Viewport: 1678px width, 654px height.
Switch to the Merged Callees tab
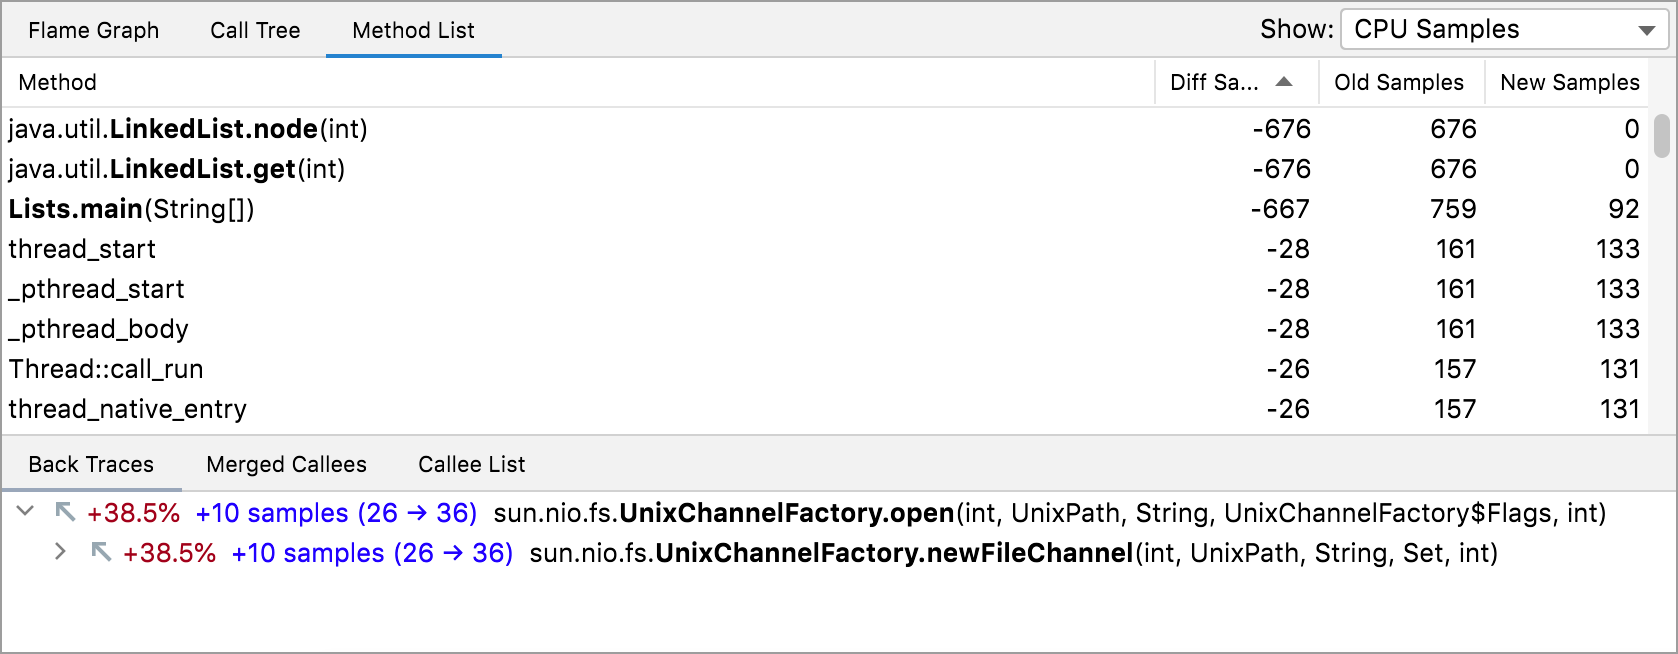tap(286, 465)
